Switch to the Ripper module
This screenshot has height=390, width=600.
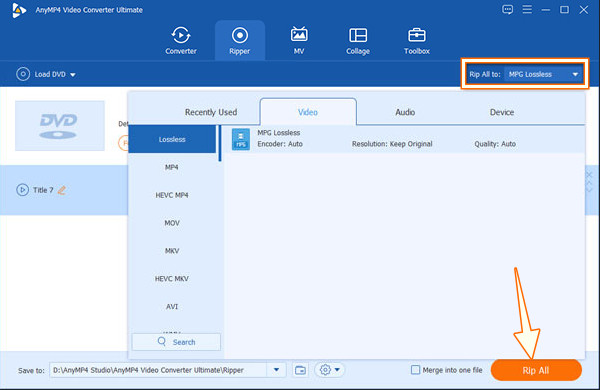[x=240, y=41]
